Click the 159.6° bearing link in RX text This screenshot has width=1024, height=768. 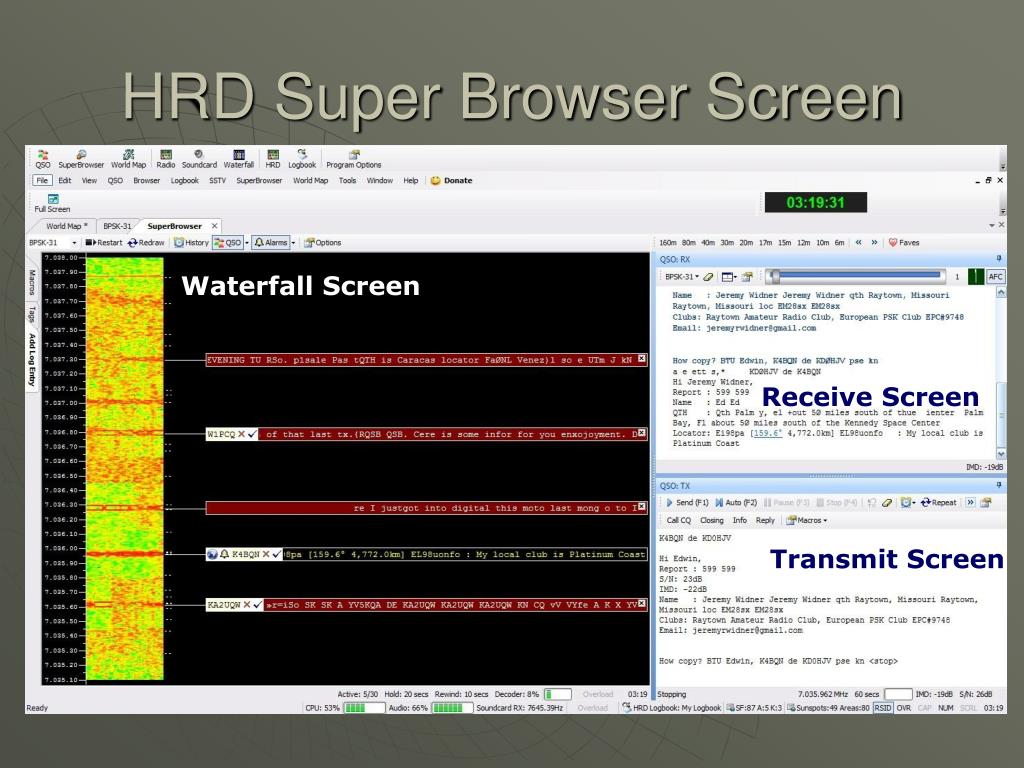click(767, 433)
